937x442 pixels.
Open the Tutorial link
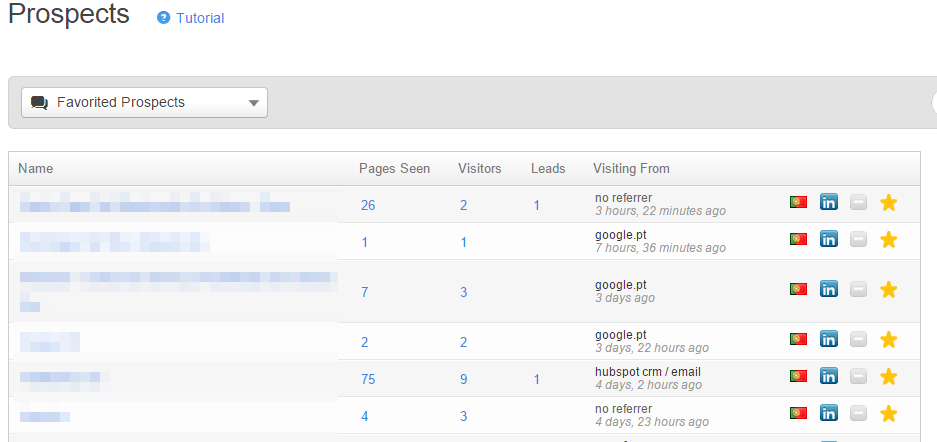tap(200, 18)
